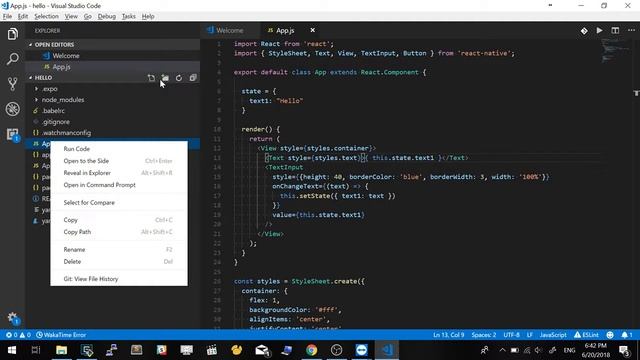Choose Open in Command Prompt
The height and width of the screenshot is (360, 640).
pyautogui.click(x=119, y=185)
